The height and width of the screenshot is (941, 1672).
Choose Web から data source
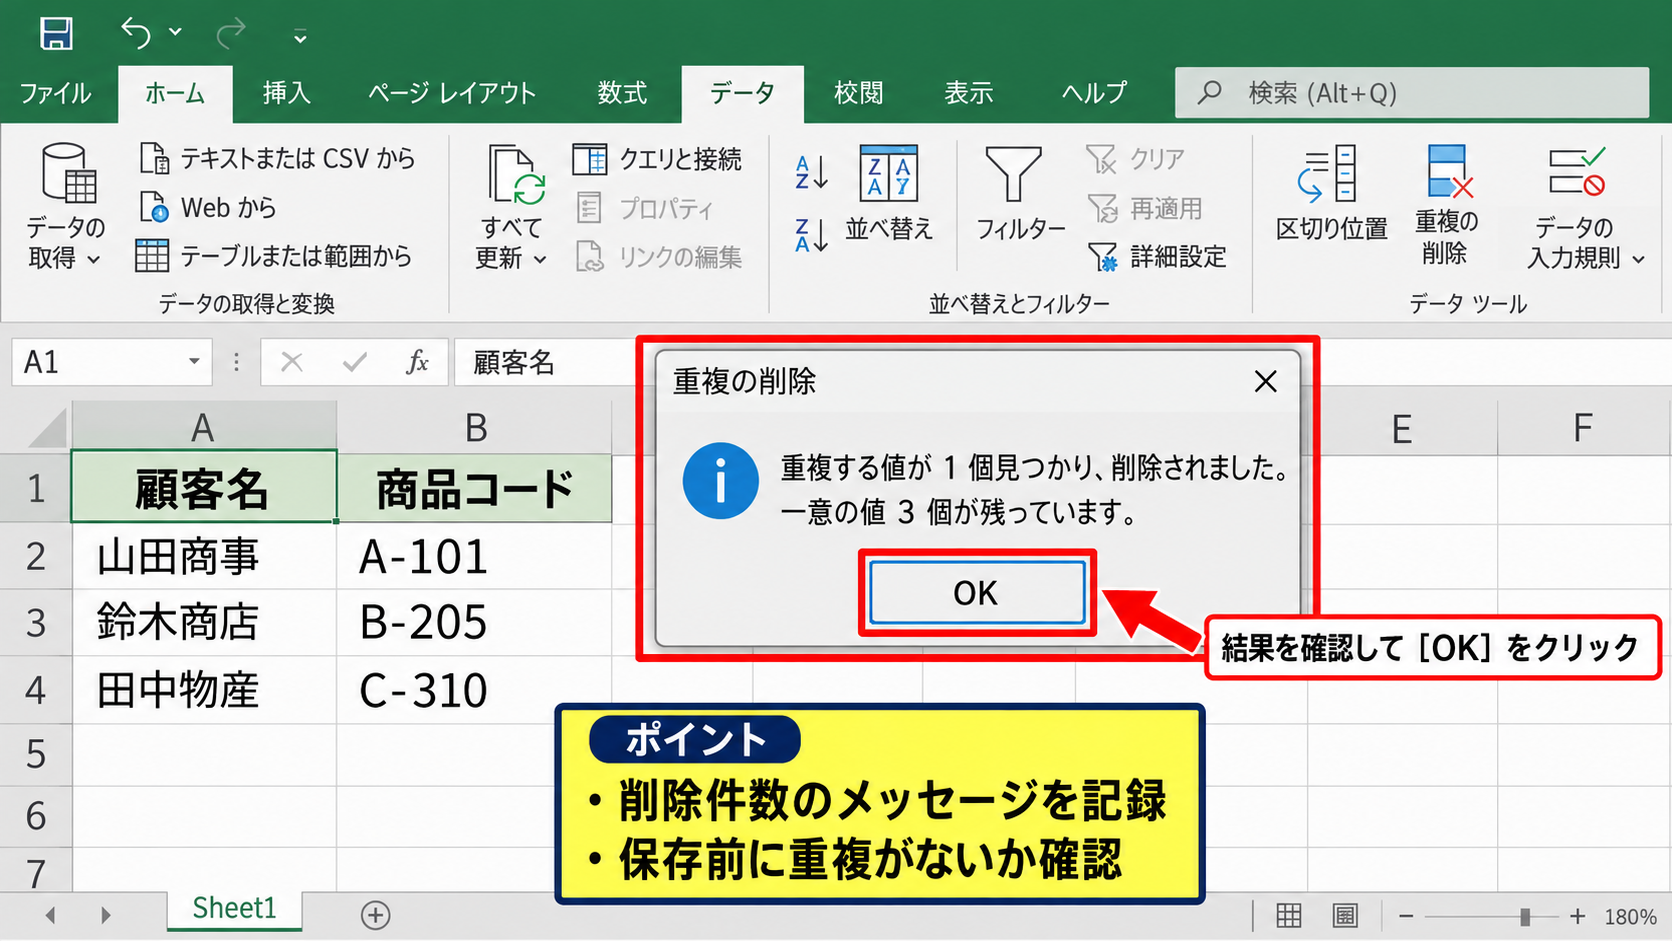[x=207, y=207]
